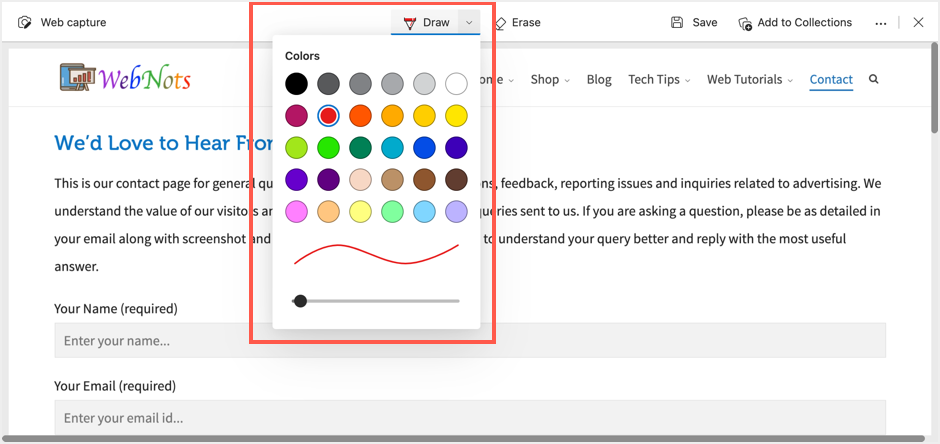Expand the Shop menu

(x=550, y=80)
